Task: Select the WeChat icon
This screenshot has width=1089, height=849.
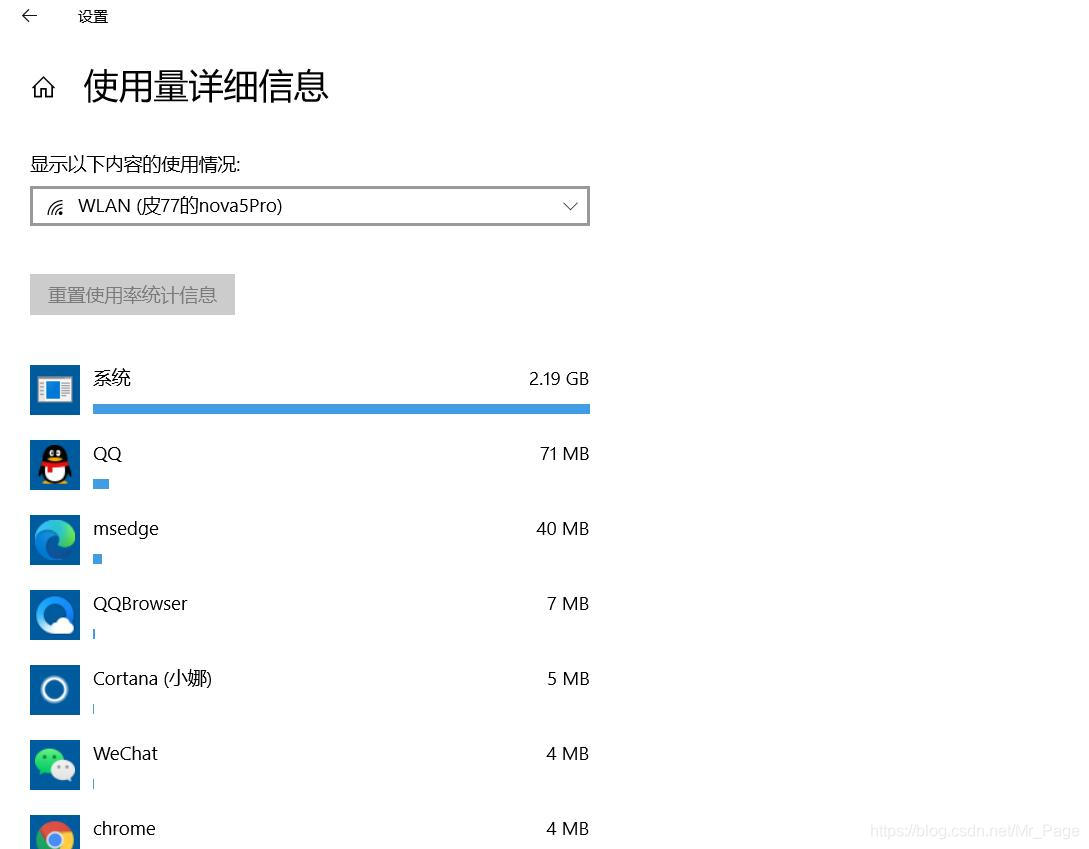Action: click(x=55, y=765)
